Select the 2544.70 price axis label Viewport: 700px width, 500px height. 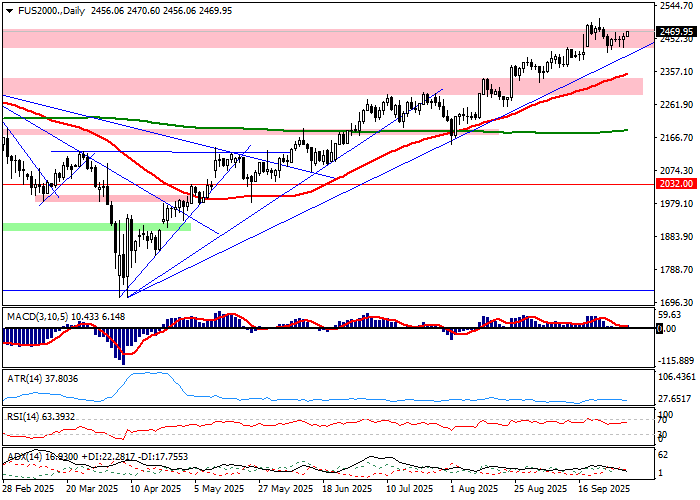pyautogui.click(x=676, y=5)
